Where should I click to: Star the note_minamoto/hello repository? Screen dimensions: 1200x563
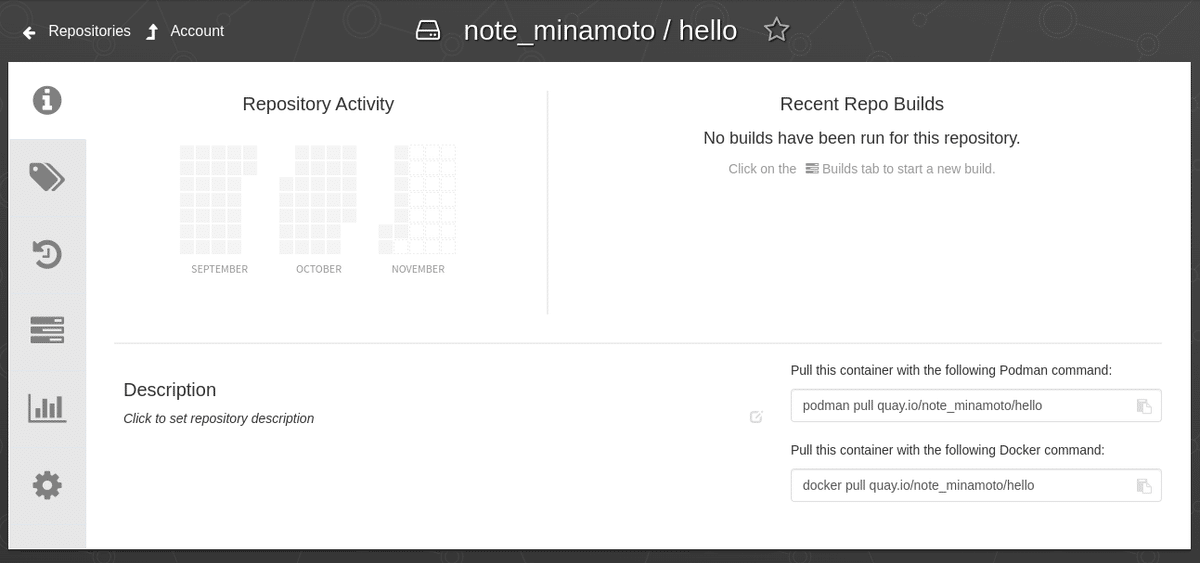click(776, 30)
